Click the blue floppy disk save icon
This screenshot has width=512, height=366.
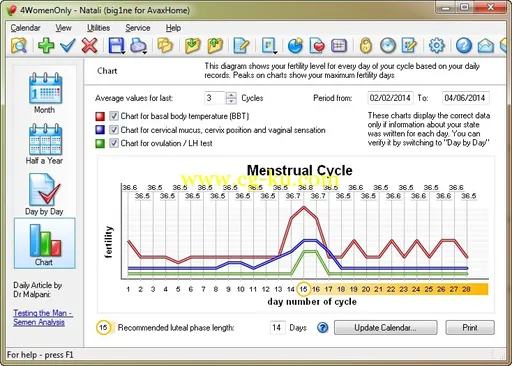116,45
